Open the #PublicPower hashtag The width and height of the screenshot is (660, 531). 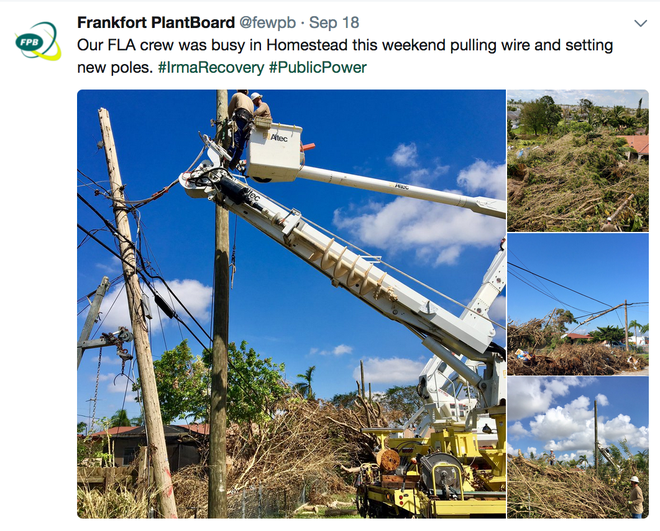[x=318, y=67]
